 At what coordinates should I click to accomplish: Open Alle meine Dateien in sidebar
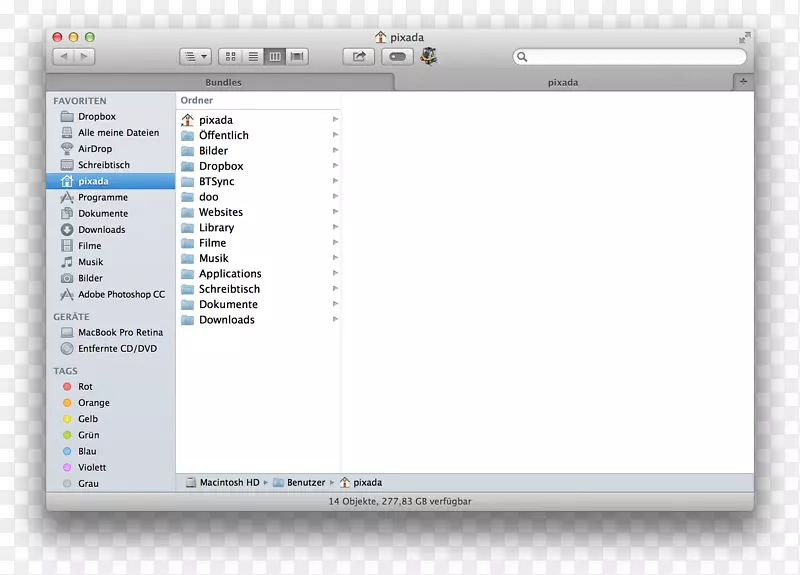point(110,133)
